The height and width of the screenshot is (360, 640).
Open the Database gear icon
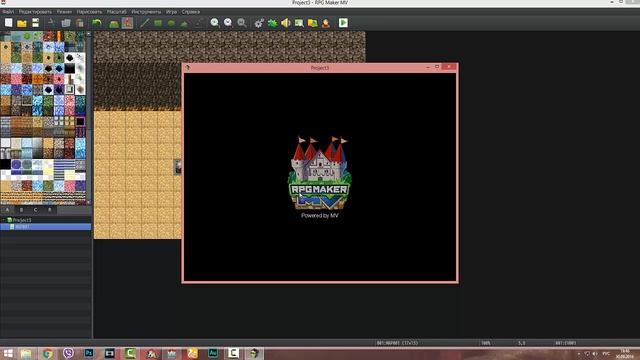click(x=259, y=23)
